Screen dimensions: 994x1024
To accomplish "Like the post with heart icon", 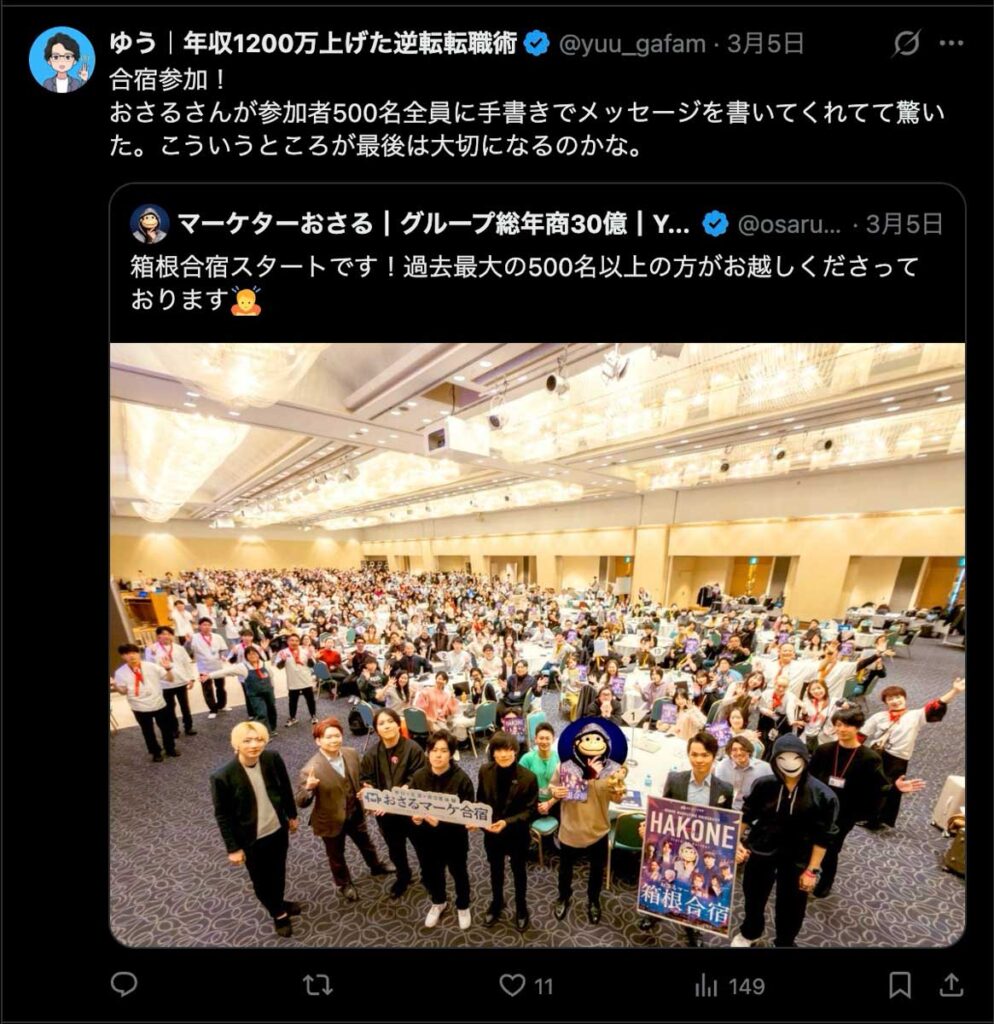I will (512, 985).
